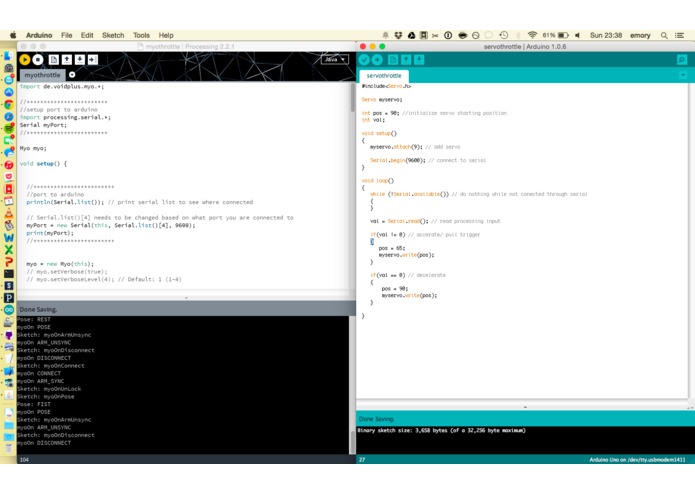This screenshot has width=695, height=494.
Task: Click the battery 61% indicator
Action: (555, 35)
